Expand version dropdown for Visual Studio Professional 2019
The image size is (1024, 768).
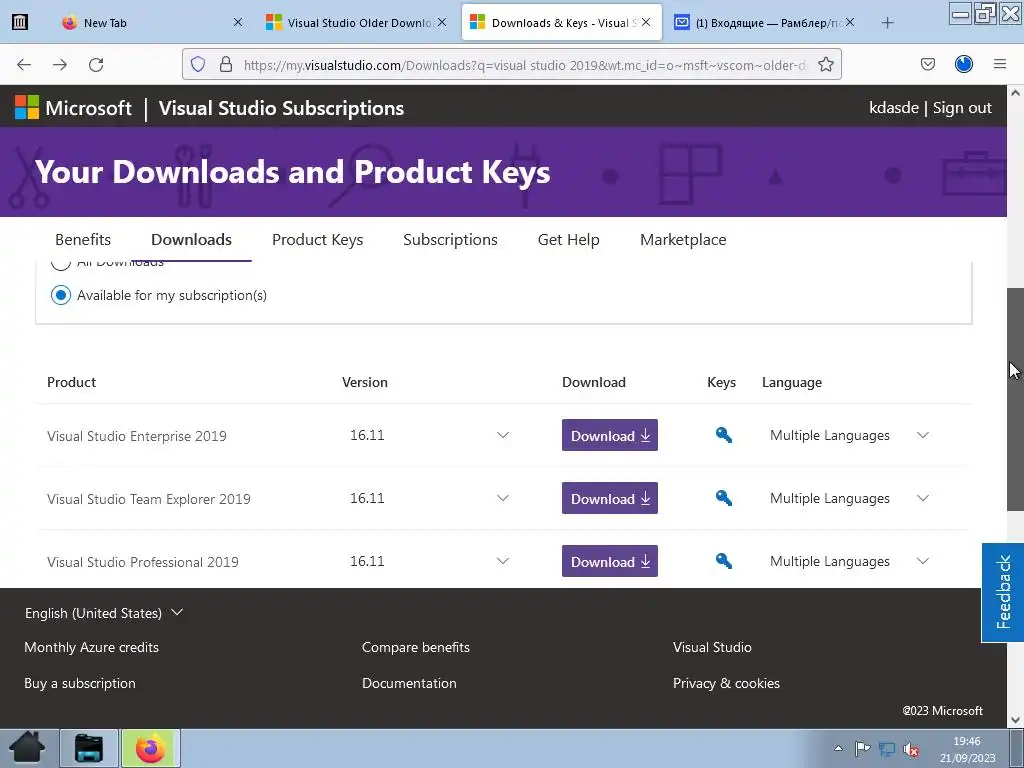(502, 561)
